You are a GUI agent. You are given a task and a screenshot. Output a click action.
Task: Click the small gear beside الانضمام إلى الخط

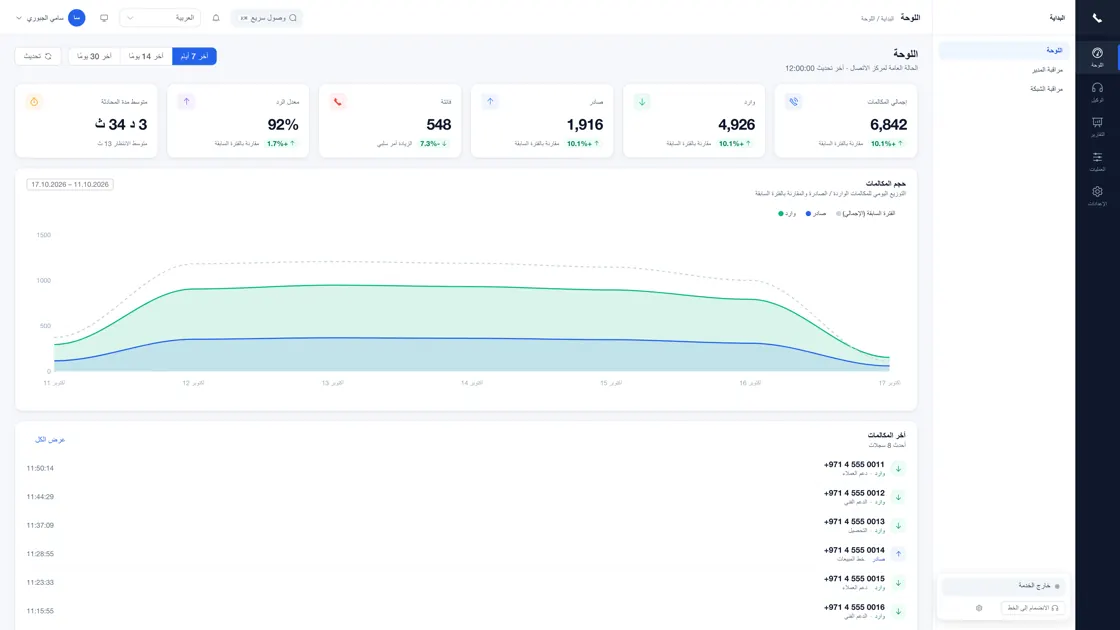pyautogui.click(x=979, y=608)
